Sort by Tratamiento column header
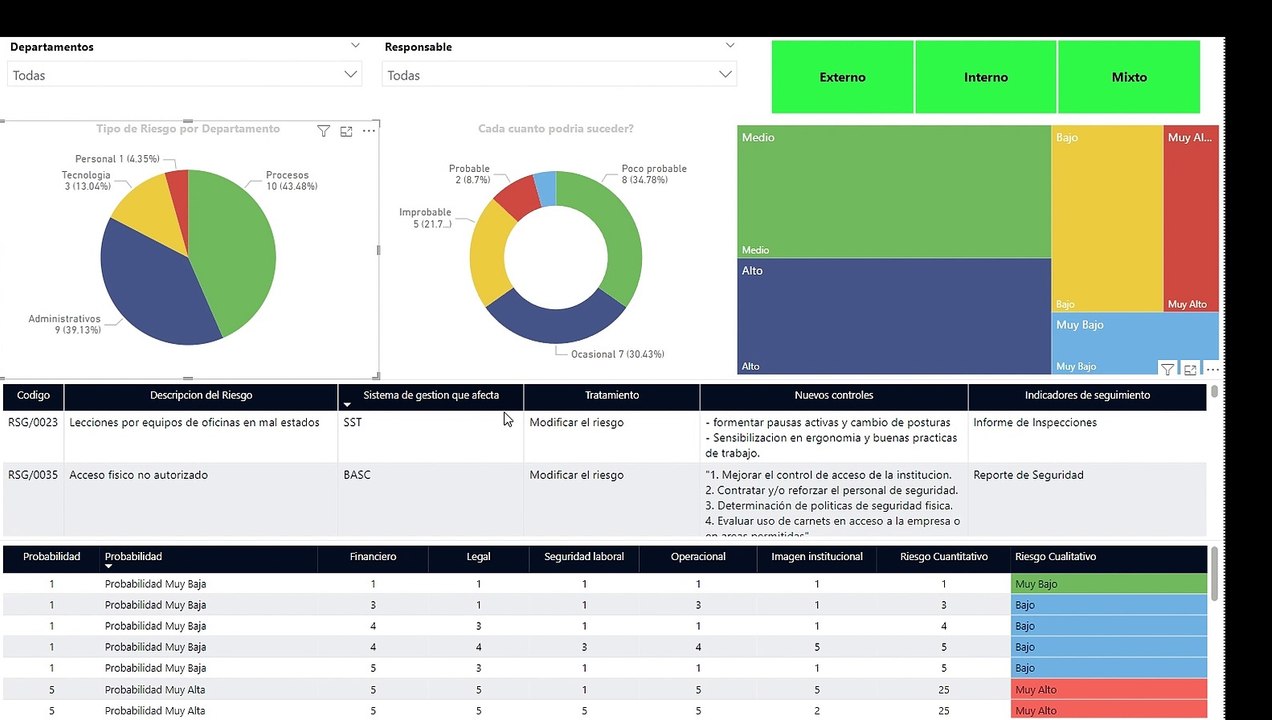The width and height of the screenshot is (1272, 720). (x=612, y=395)
